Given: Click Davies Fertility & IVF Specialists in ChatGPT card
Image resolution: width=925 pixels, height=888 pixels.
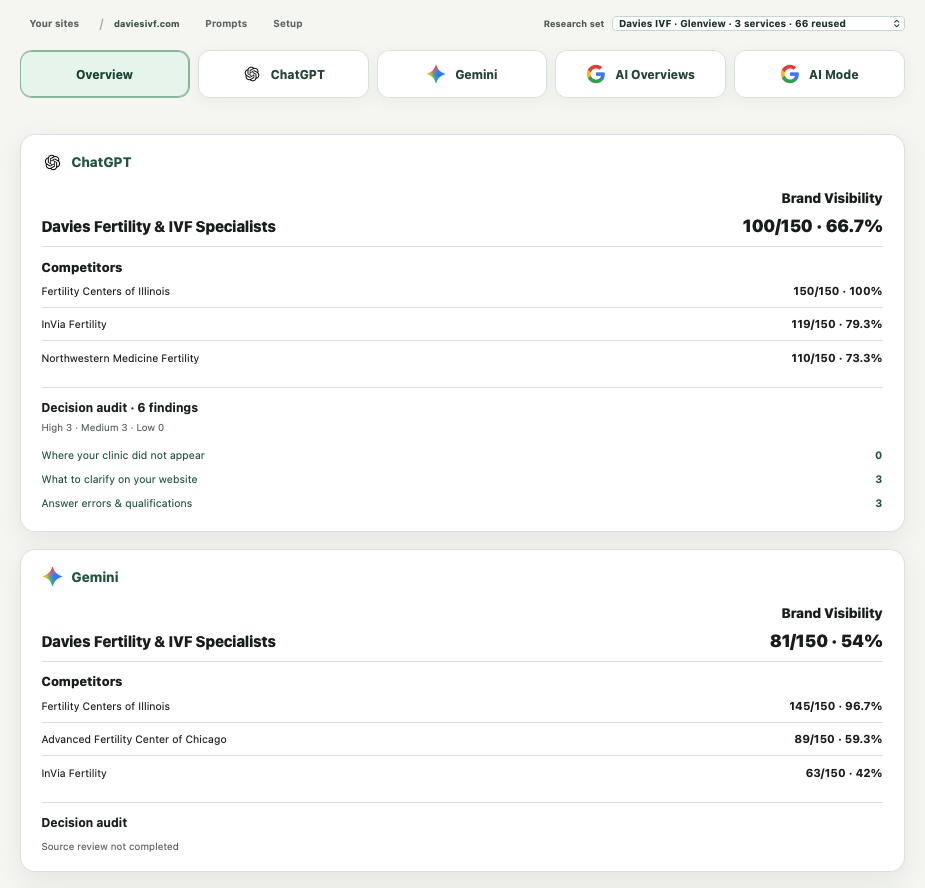Looking at the screenshot, I should coord(158,227).
